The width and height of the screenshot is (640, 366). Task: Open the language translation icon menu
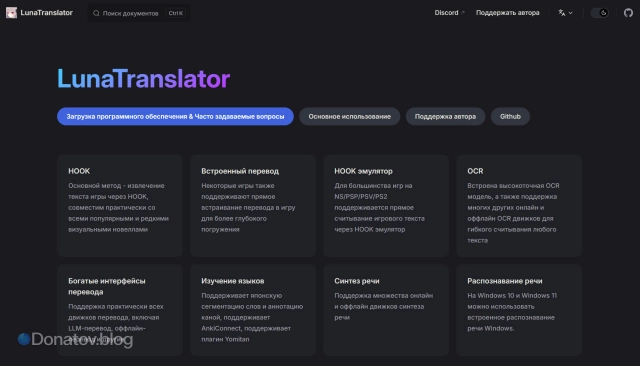565,13
